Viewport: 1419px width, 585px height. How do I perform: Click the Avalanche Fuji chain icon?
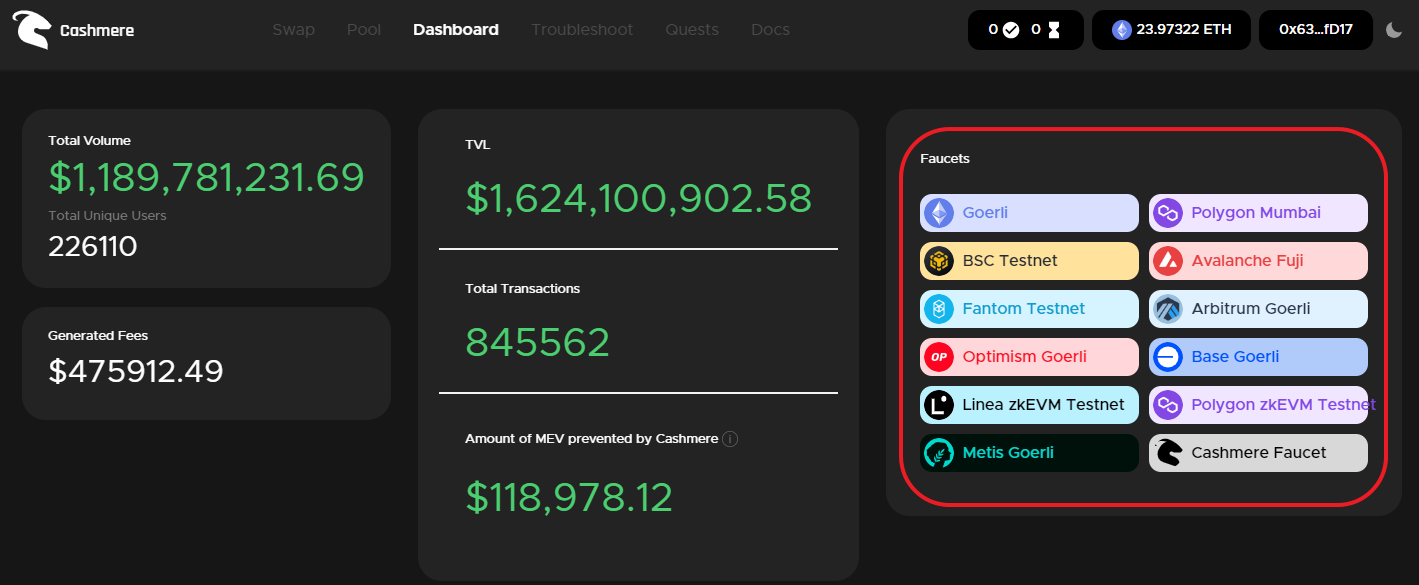point(1168,261)
